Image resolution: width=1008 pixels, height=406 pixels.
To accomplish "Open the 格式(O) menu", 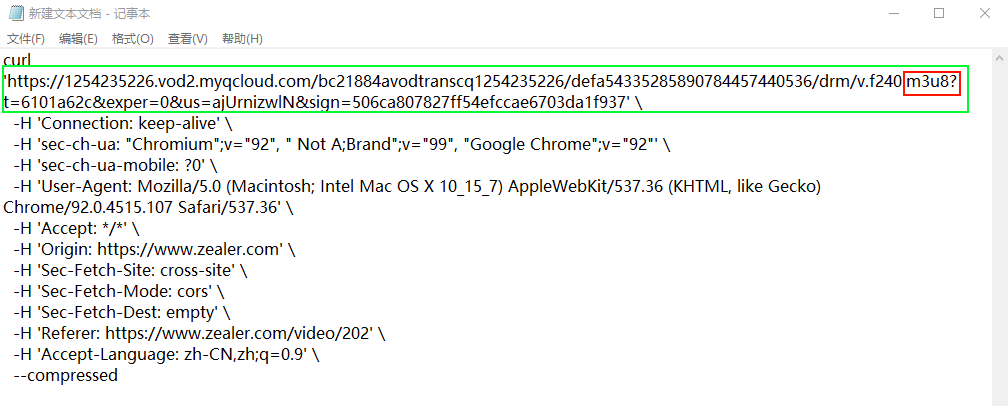I will [133, 39].
